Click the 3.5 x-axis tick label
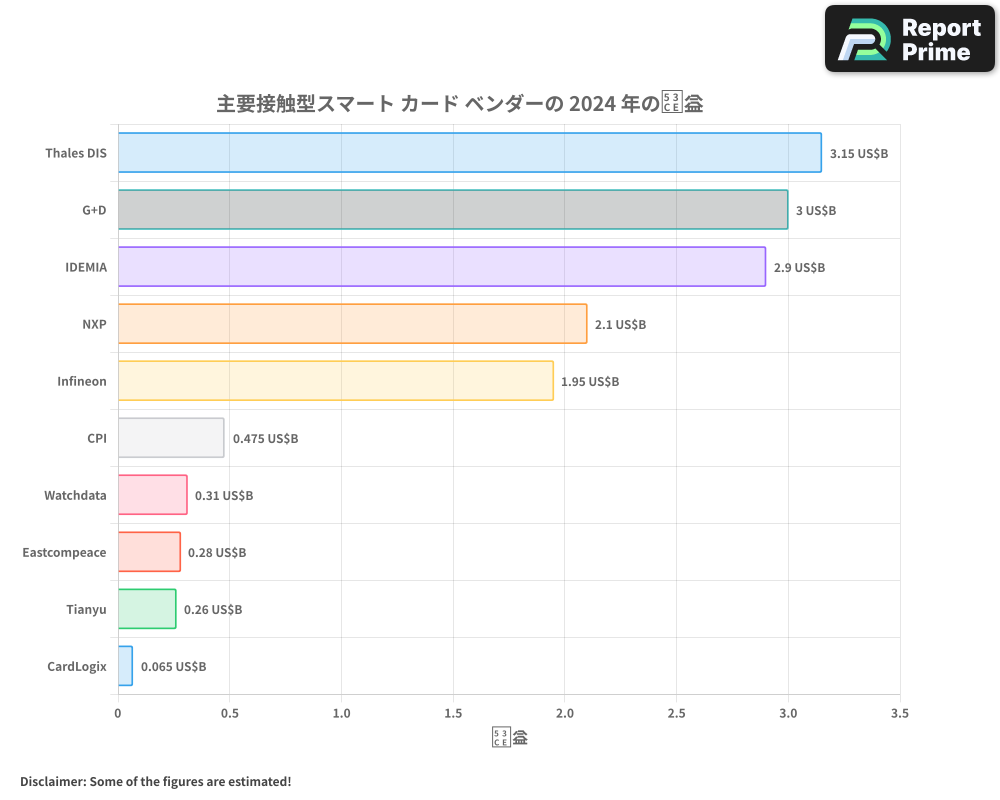The image size is (1000, 800). click(899, 713)
